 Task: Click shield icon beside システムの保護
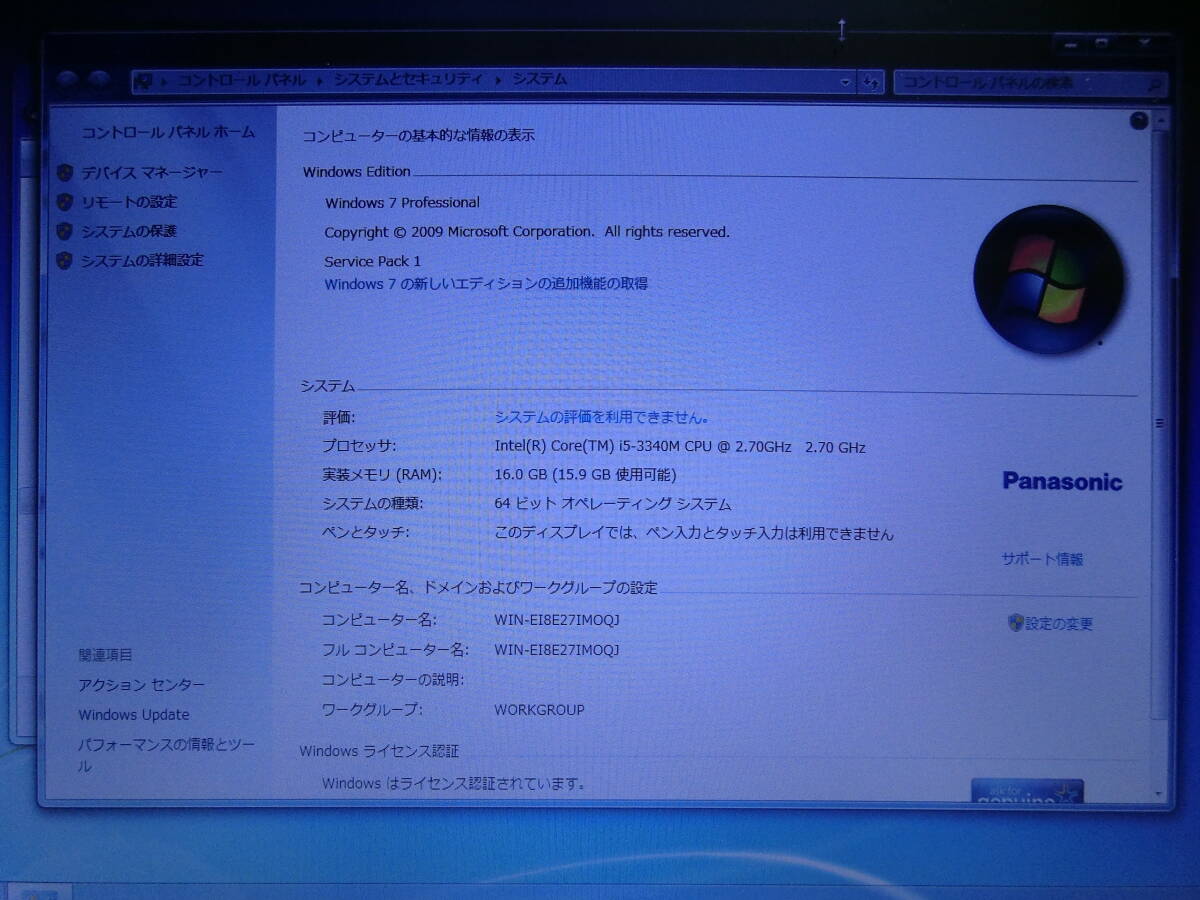[x=65, y=231]
